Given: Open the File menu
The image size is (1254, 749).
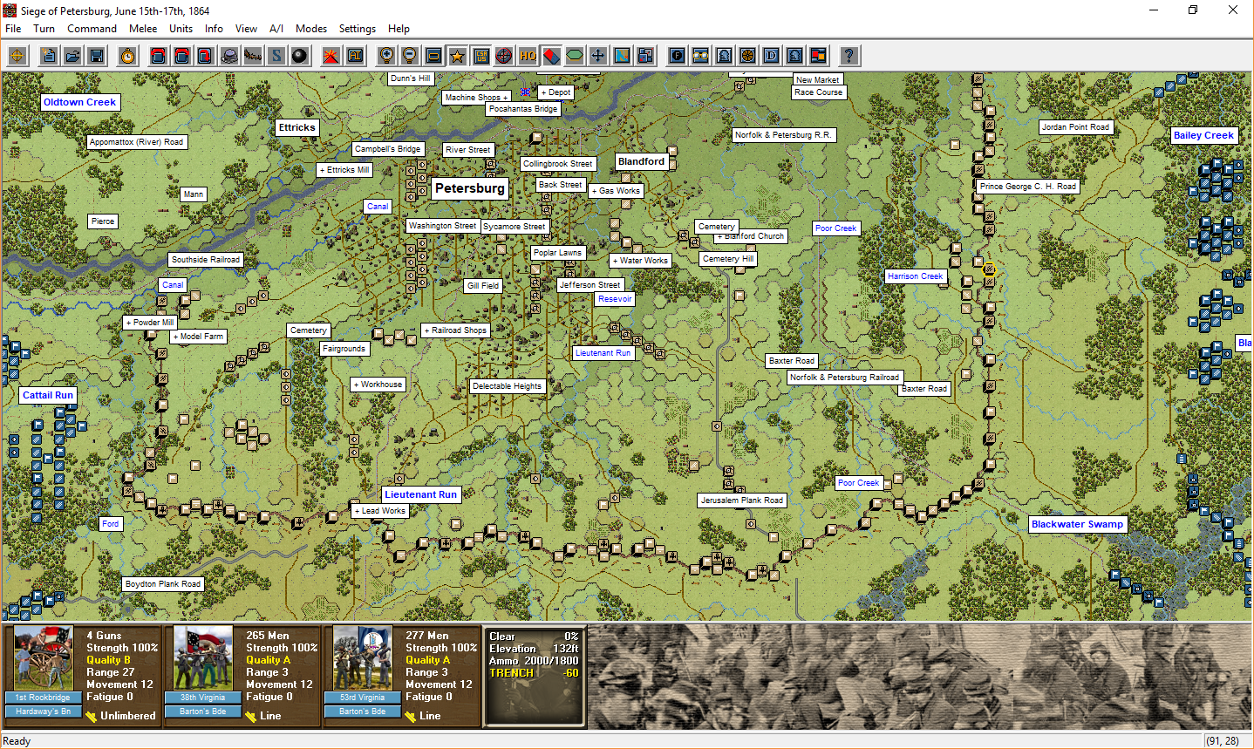Looking at the screenshot, I should (13, 29).
